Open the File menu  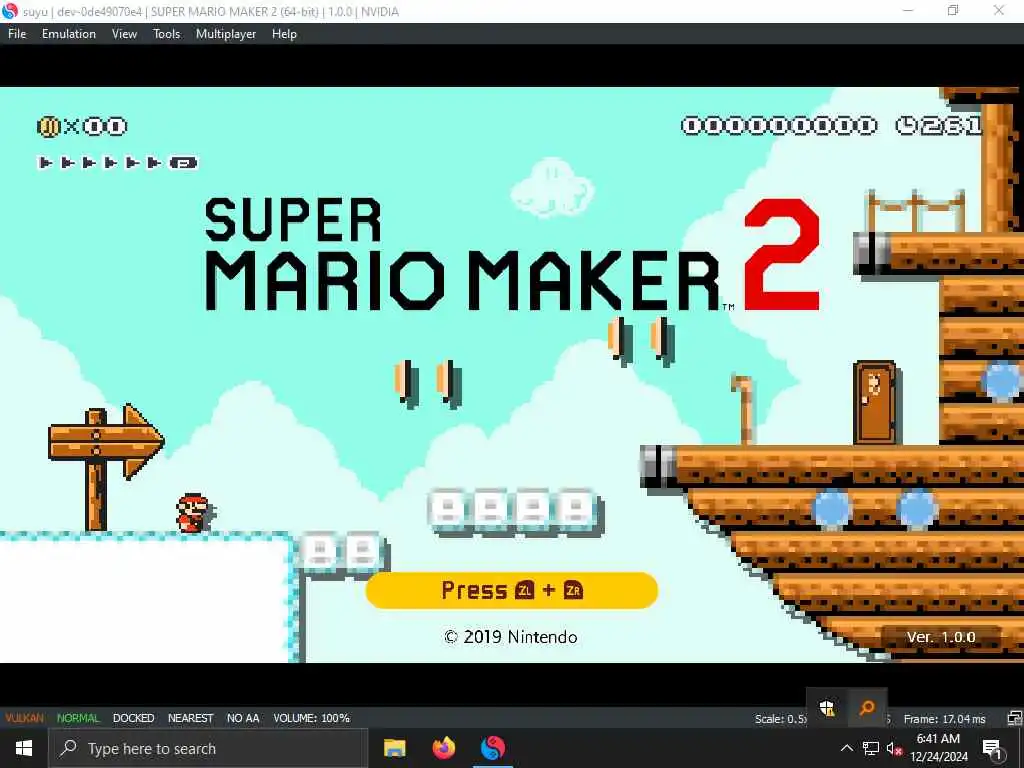[x=17, y=34]
